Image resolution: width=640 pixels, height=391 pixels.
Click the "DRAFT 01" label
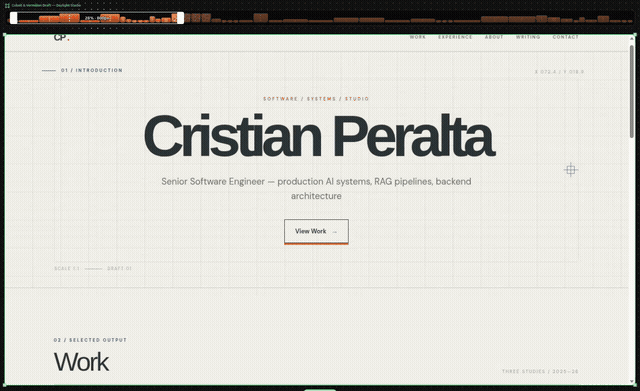tap(119, 269)
